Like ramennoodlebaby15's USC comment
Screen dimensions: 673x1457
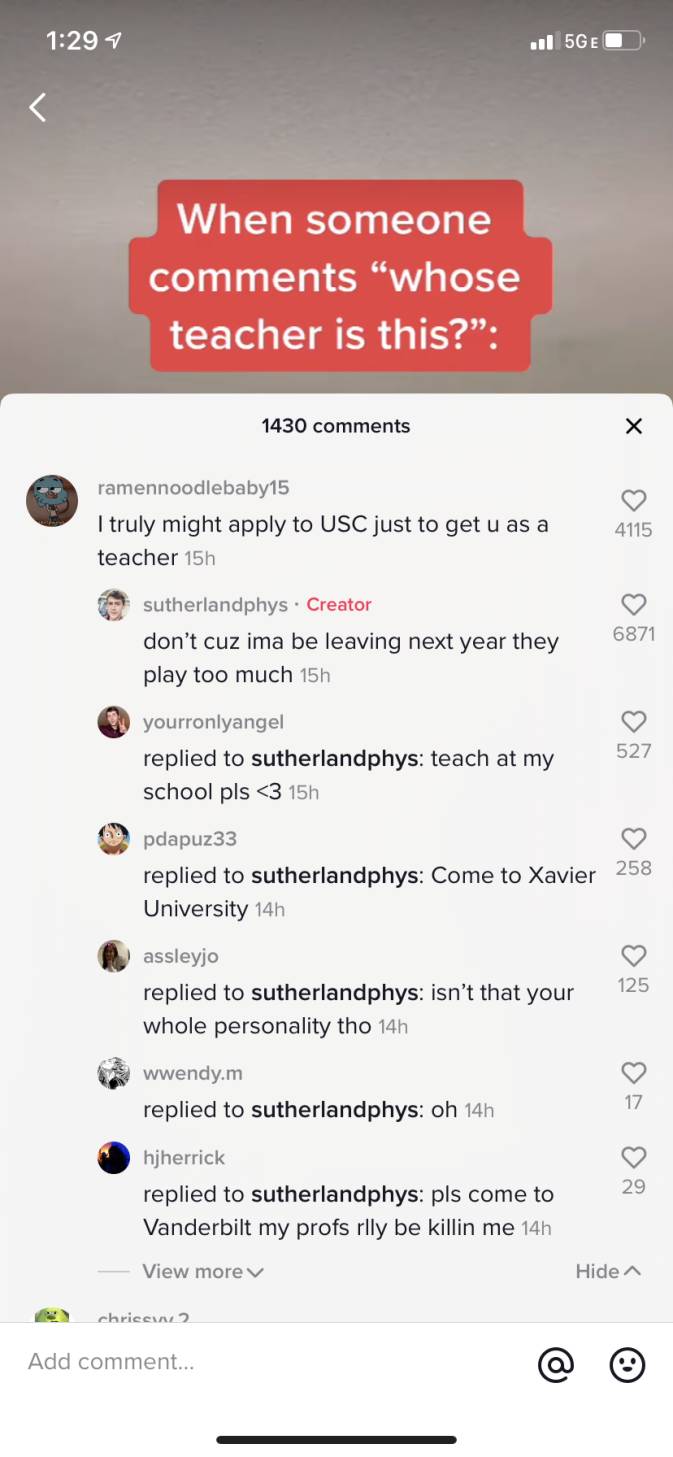click(634, 500)
